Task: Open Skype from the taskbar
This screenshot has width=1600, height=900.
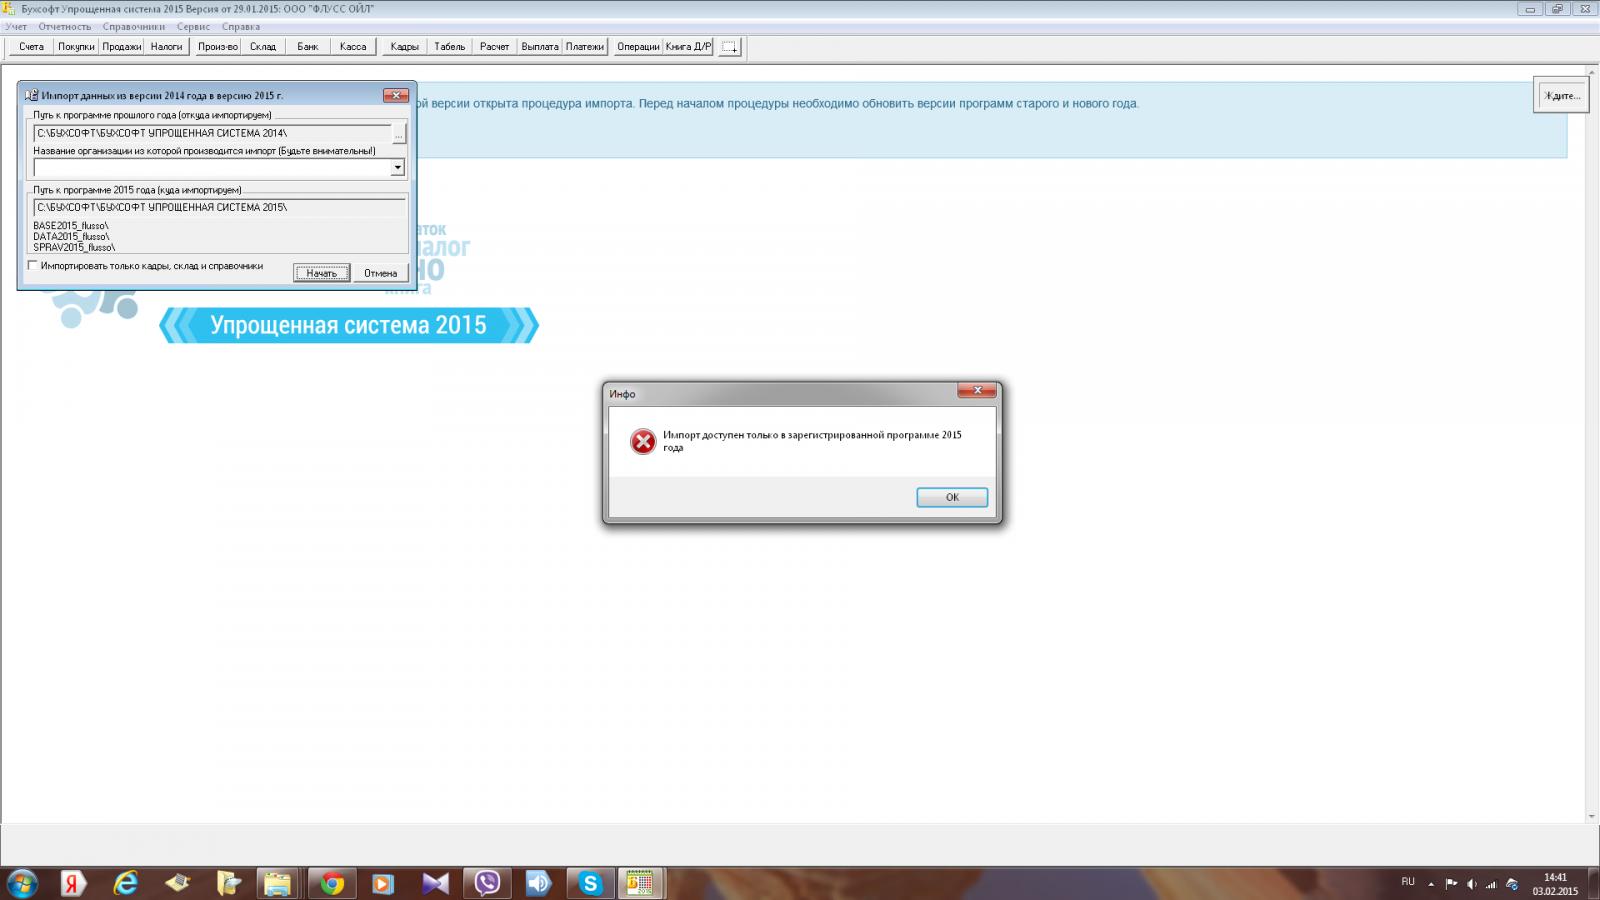Action: [x=590, y=883]
